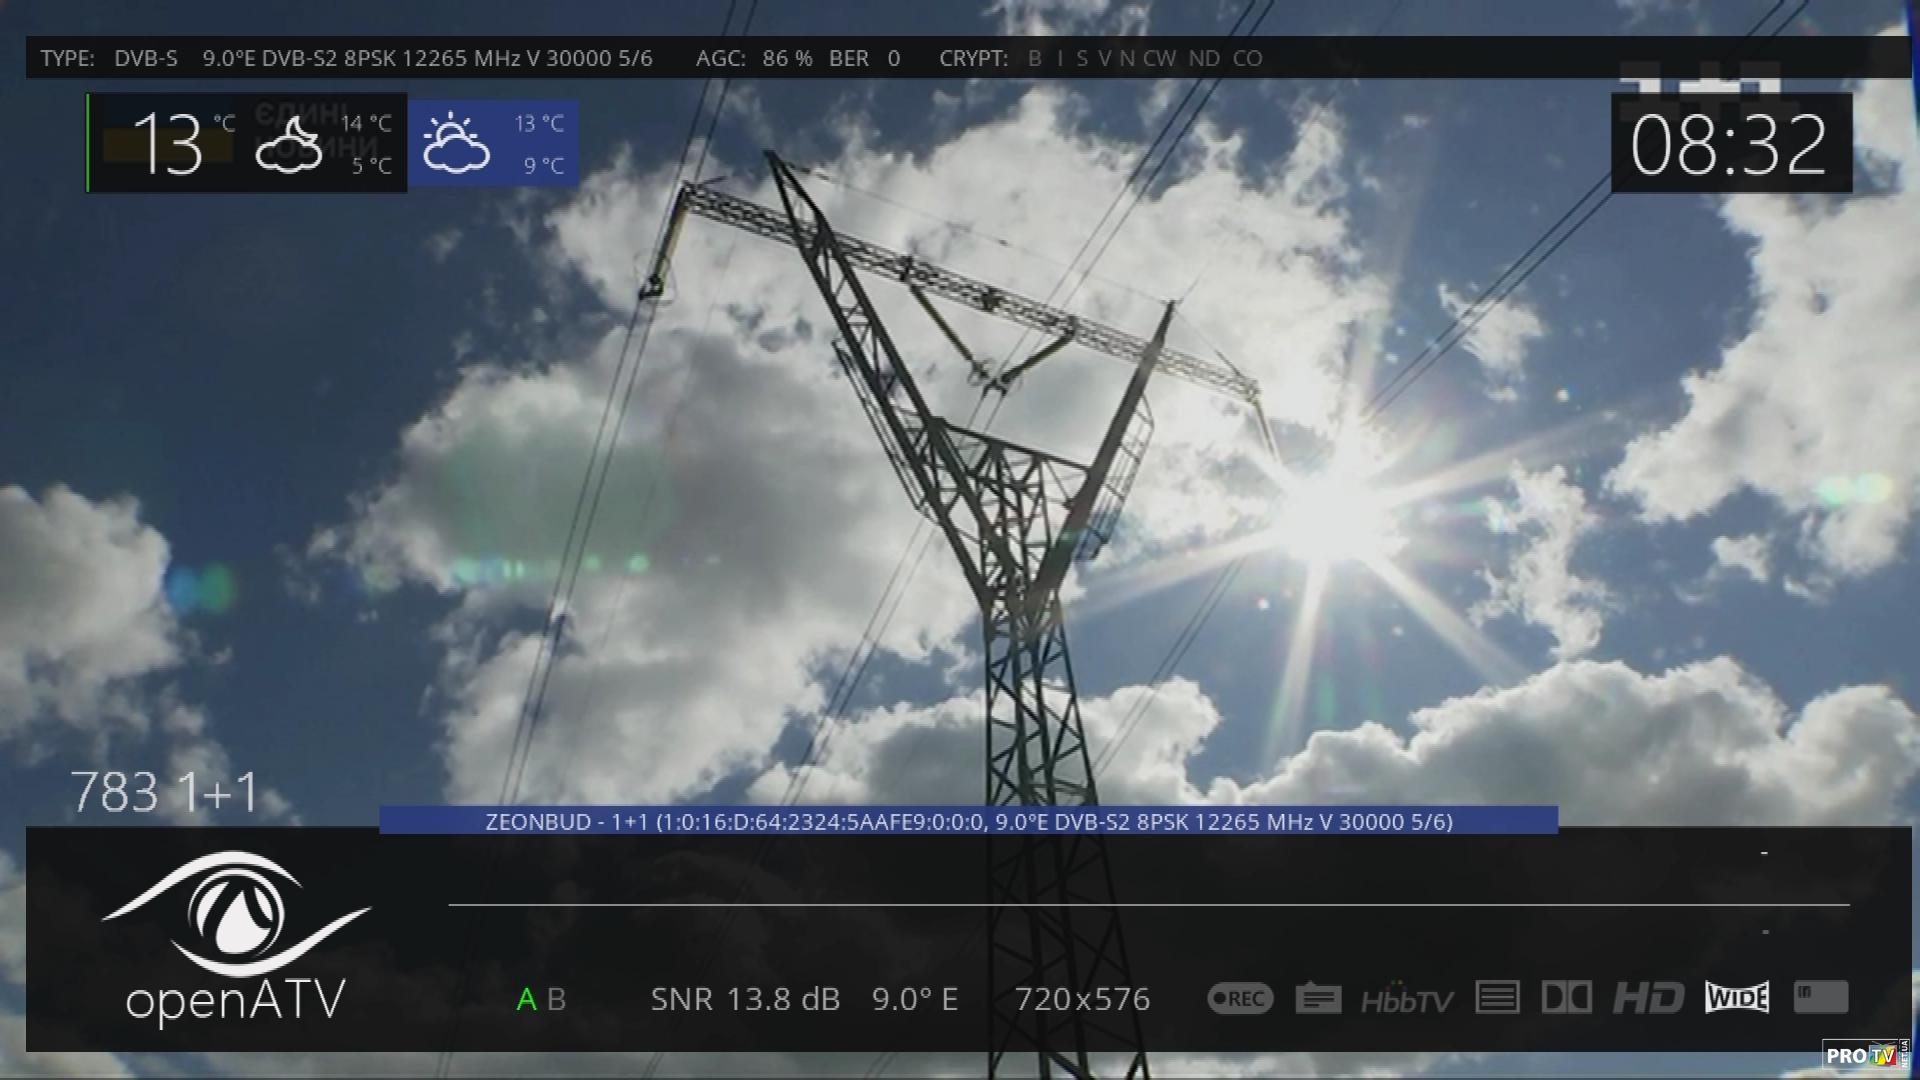This screenshot has height=1080, width=1920.
Task: Click the 720x576 resolution label
Action: 1082,999
